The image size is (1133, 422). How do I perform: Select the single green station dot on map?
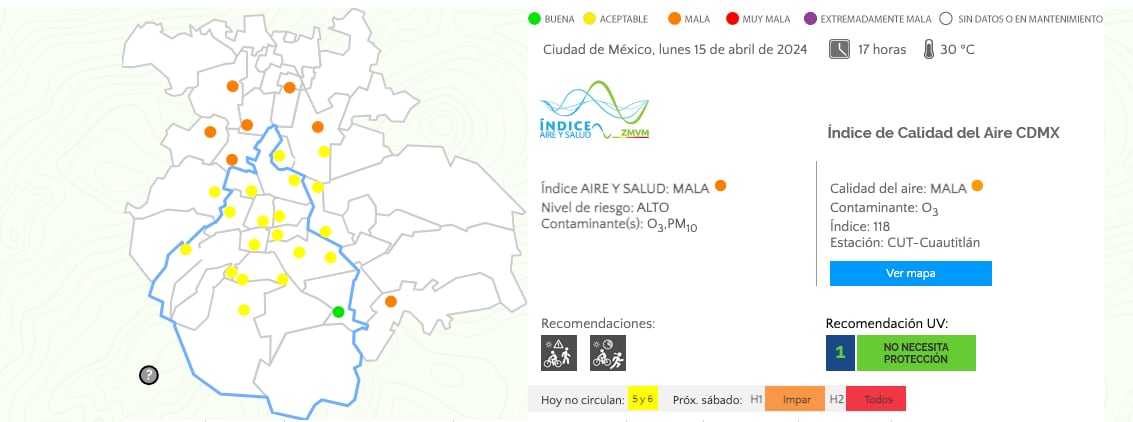click(339, 312)
